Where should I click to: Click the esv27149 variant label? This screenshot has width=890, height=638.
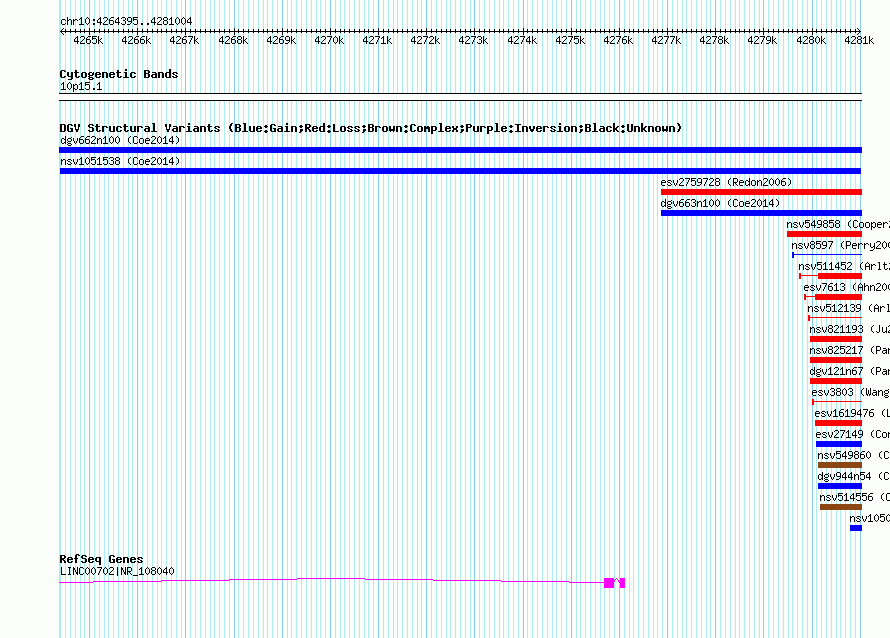pyautogui.click(x=852, y=434)
